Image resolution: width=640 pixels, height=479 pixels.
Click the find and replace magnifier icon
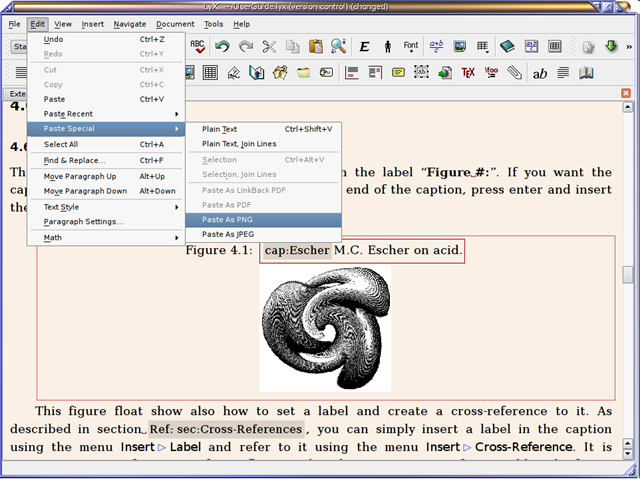point(338,46)
